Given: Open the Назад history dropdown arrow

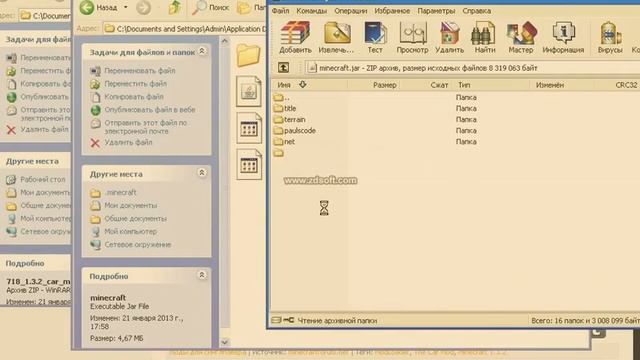Looking at the screenshot, I should pyautogui.click(x=126, y=7).
